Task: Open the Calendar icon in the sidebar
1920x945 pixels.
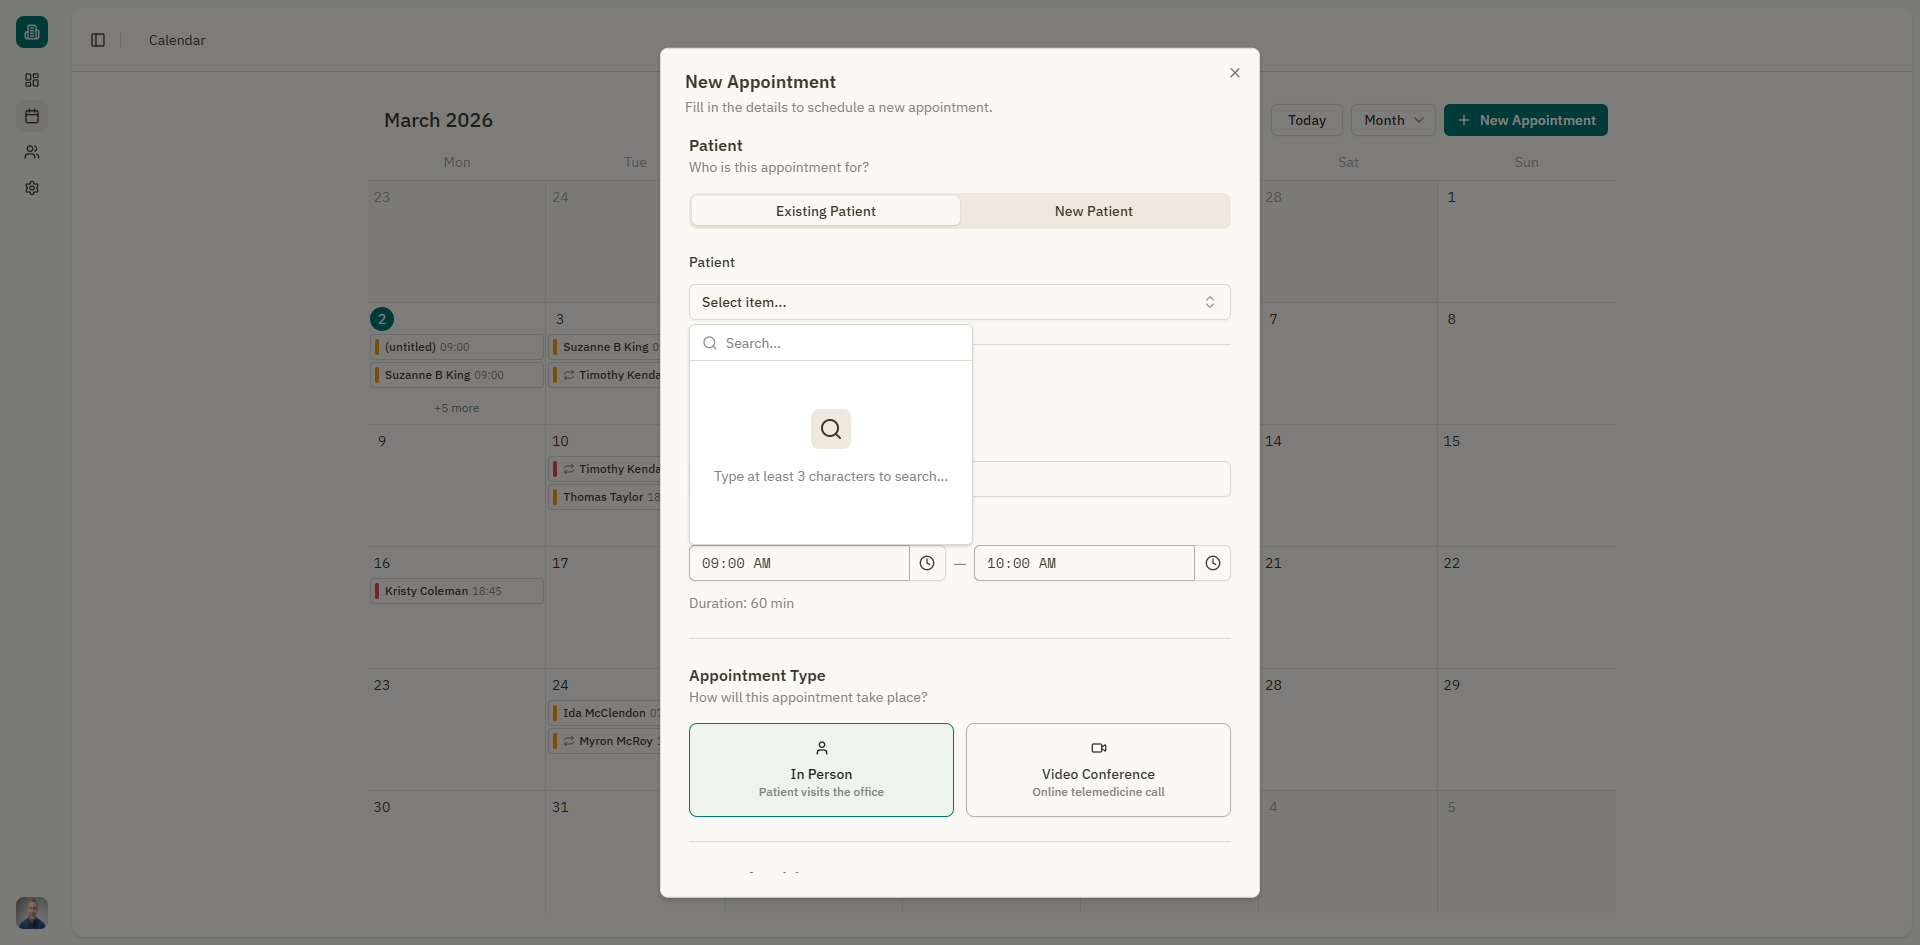Action: click(x=31, y=116)
